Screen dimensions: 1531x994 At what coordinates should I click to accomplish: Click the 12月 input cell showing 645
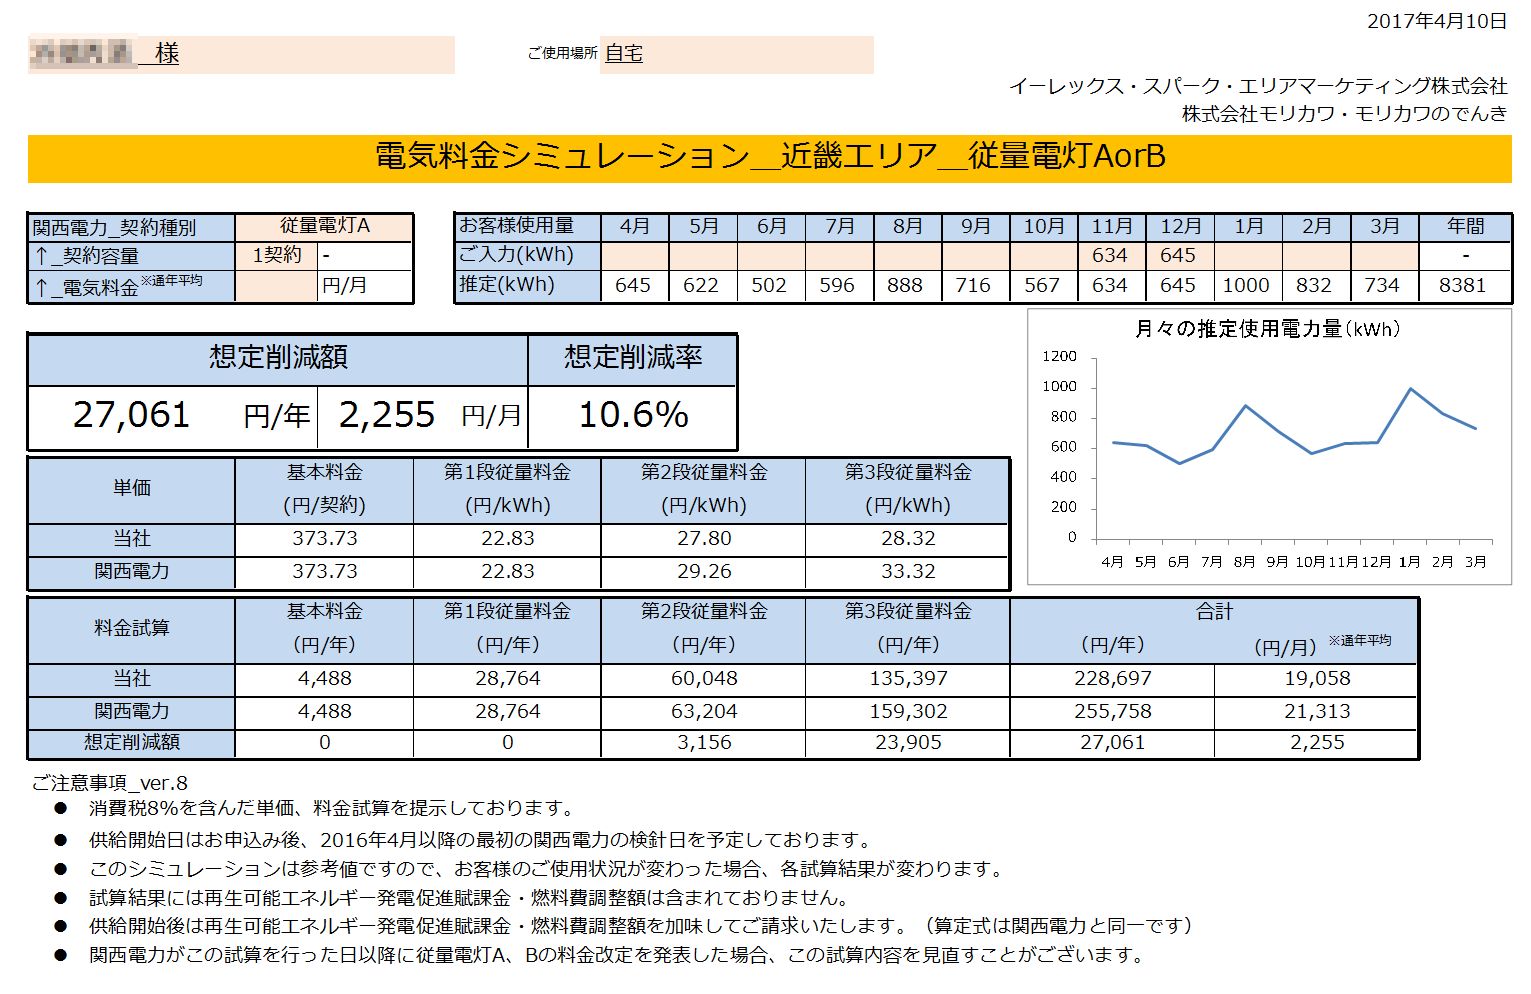pyautogui.click(x=1179, y=256)
